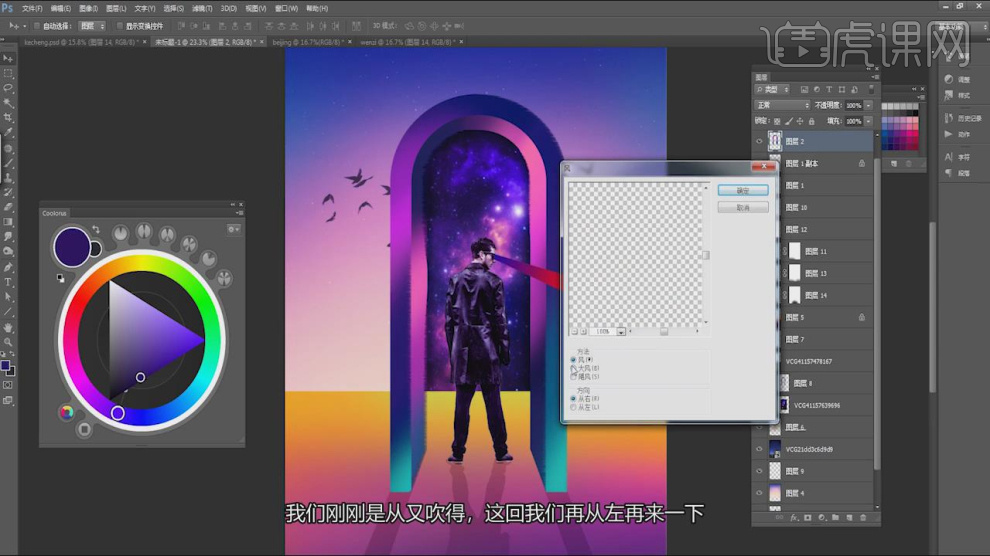This screenshot has width=990, height=556.
Task: Open History panel icon (历史记录)
Action: [949, 118]
